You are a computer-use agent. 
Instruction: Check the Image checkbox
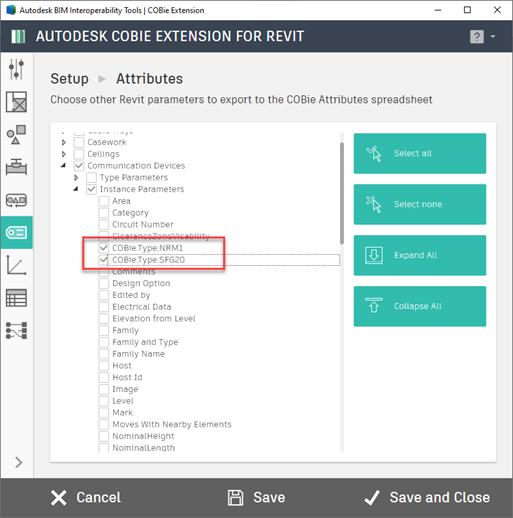104,389
